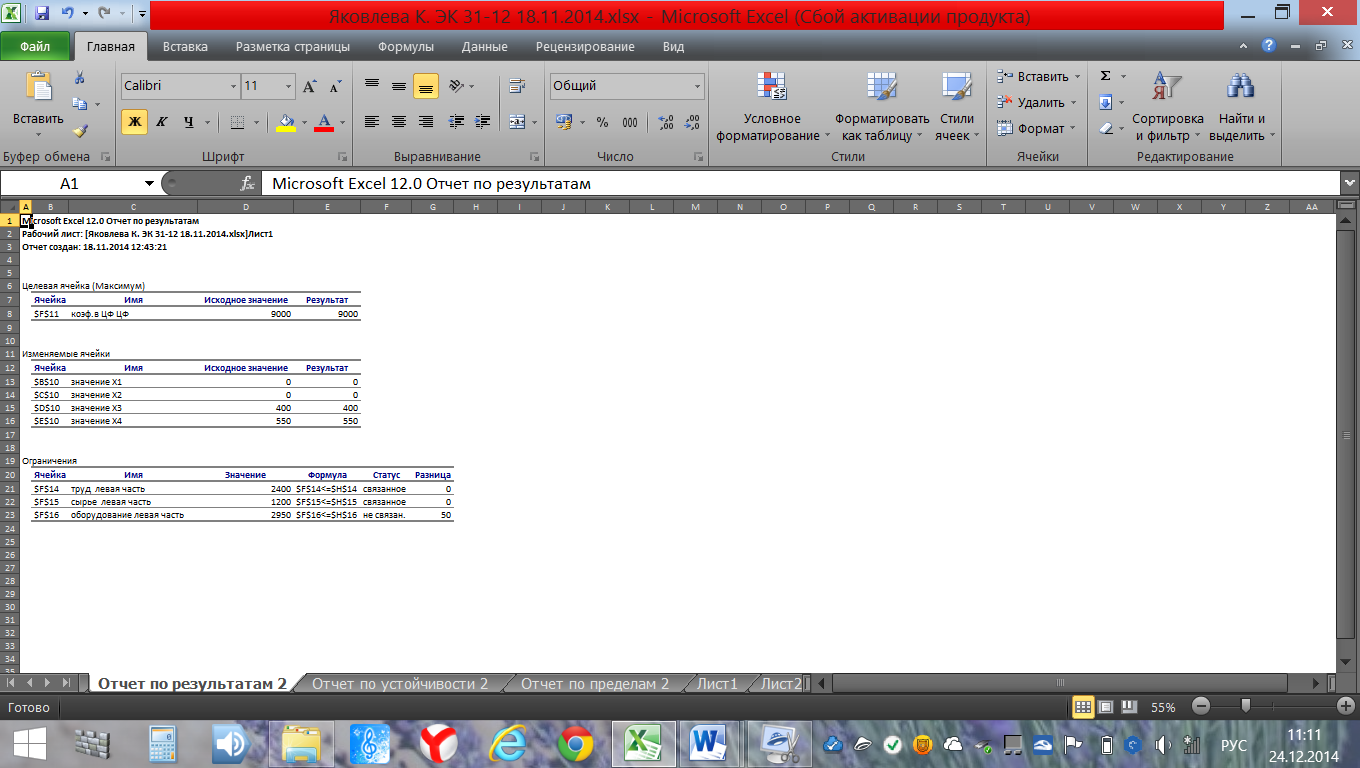The image size is (1360, 768).
Task: Toggle italic formatting (К)
Action: click(161, 122)
